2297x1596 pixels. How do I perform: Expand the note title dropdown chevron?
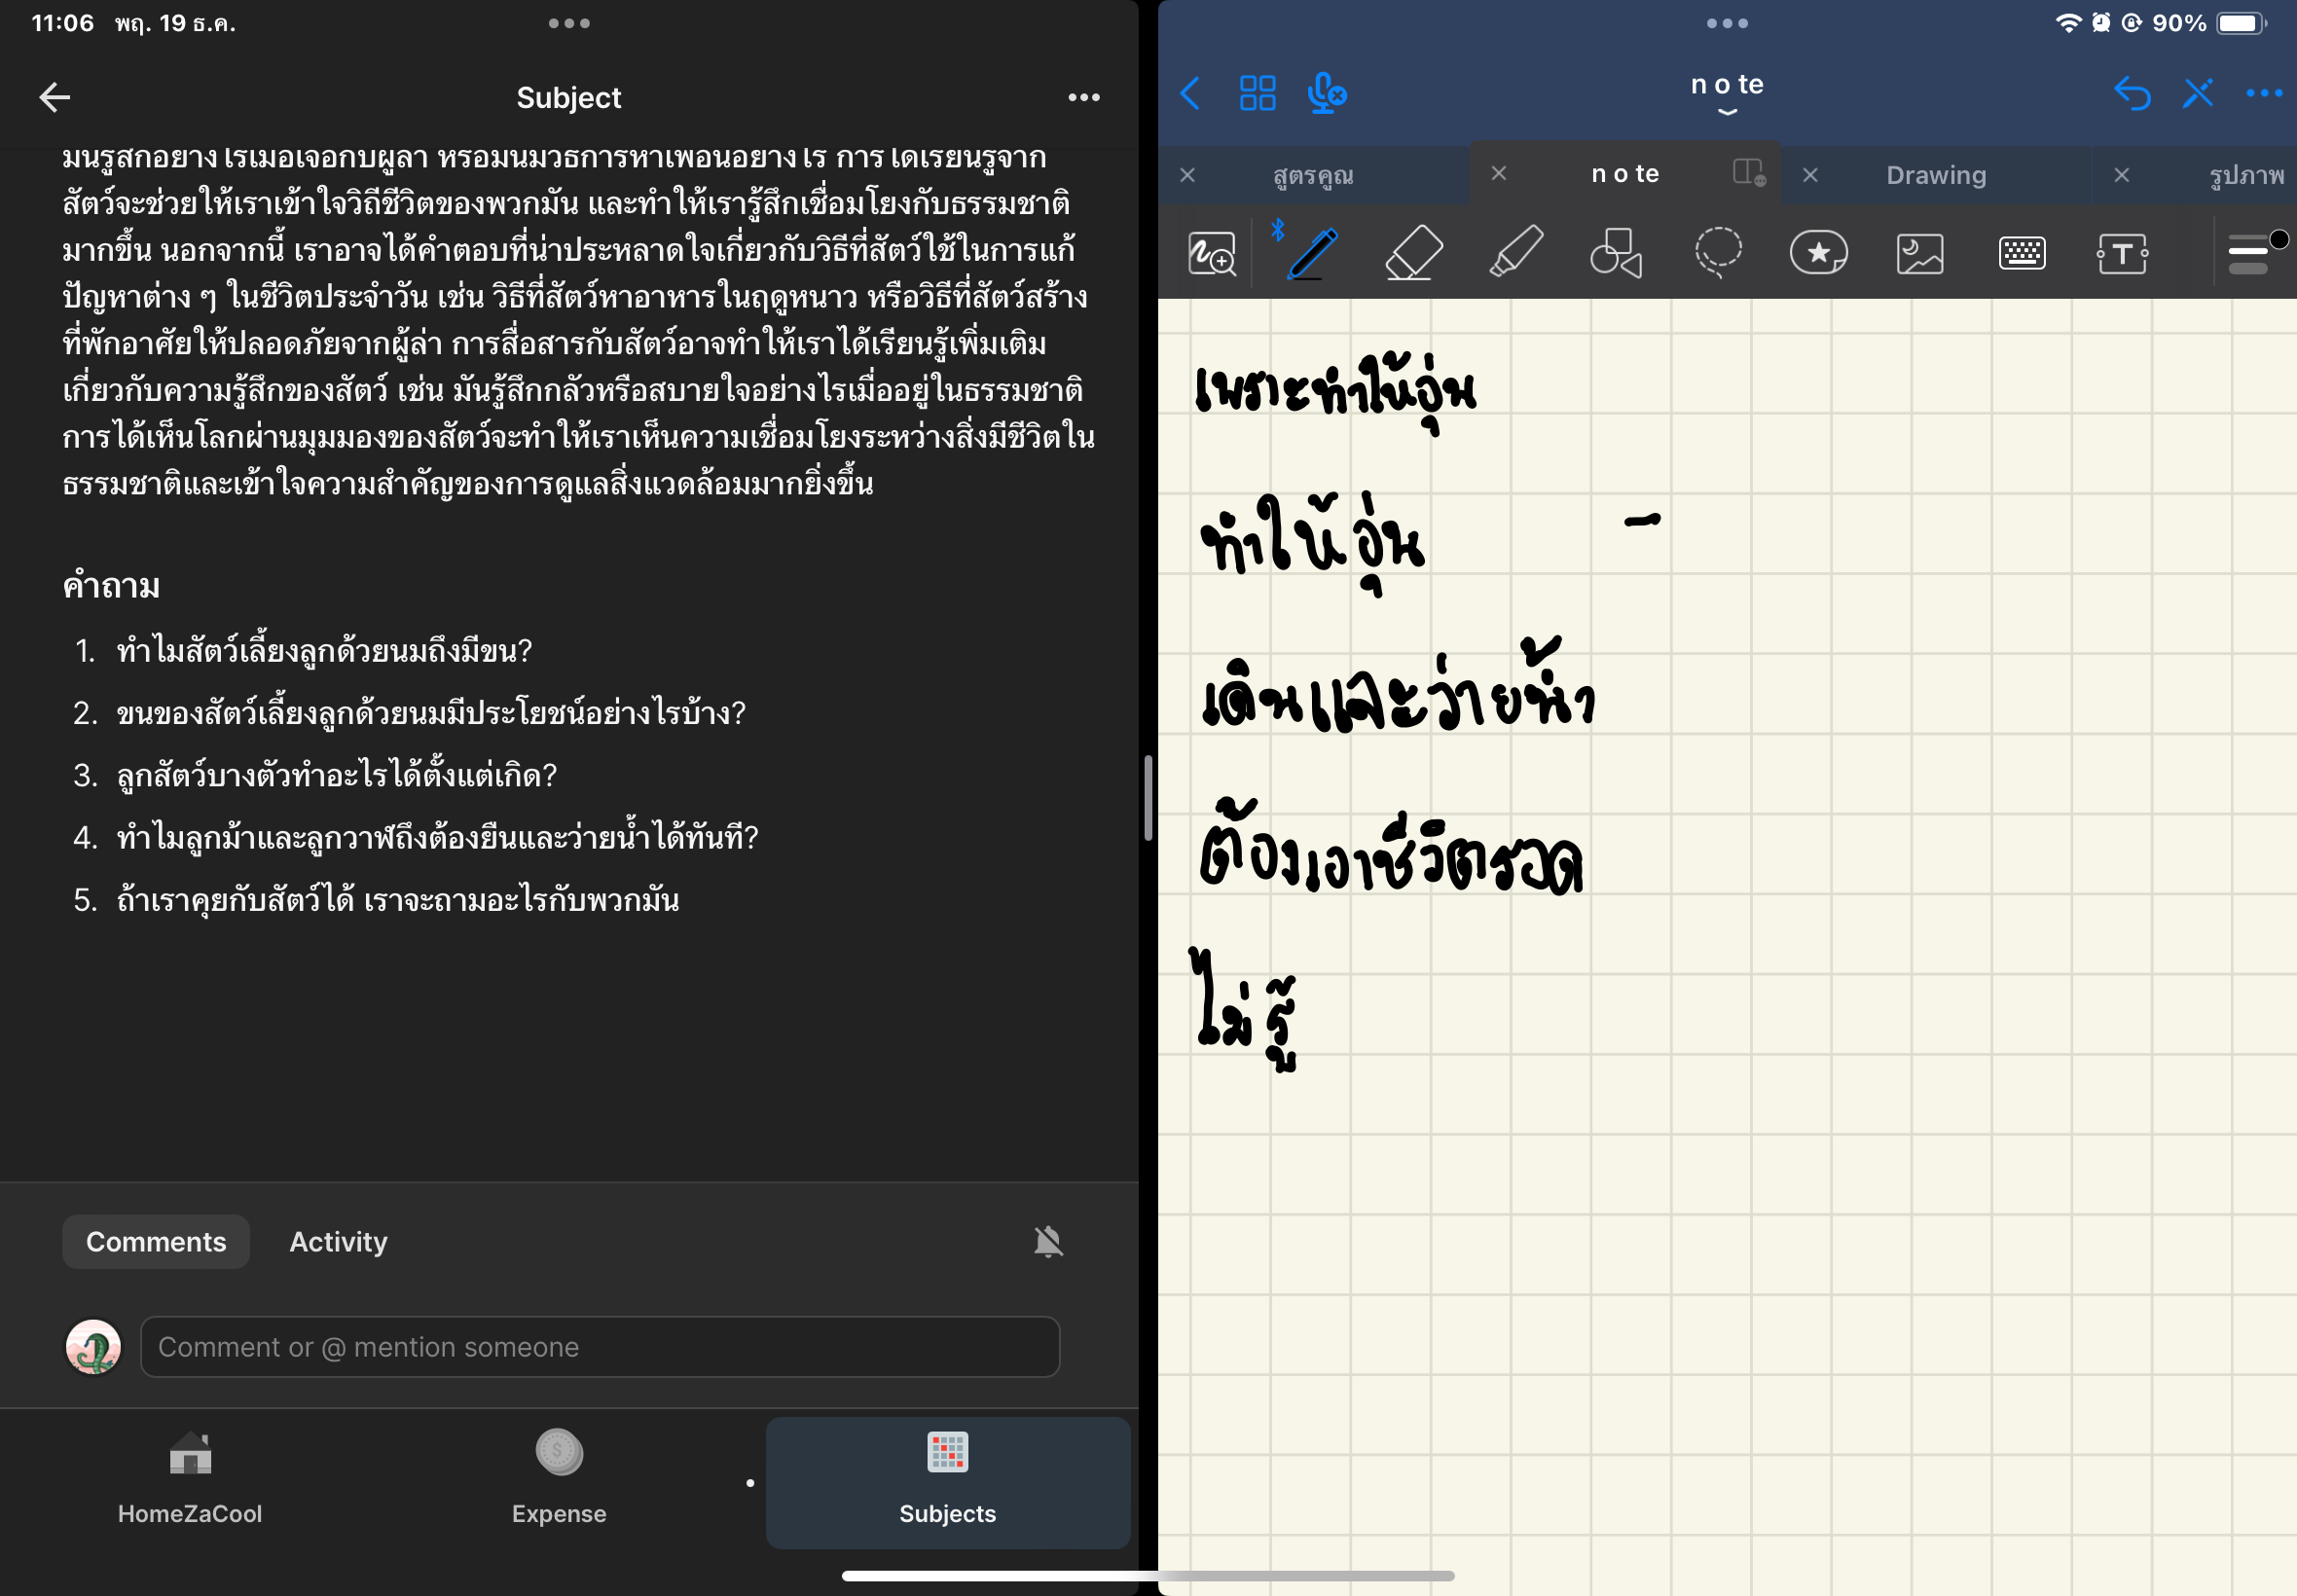coord(1727,112)
